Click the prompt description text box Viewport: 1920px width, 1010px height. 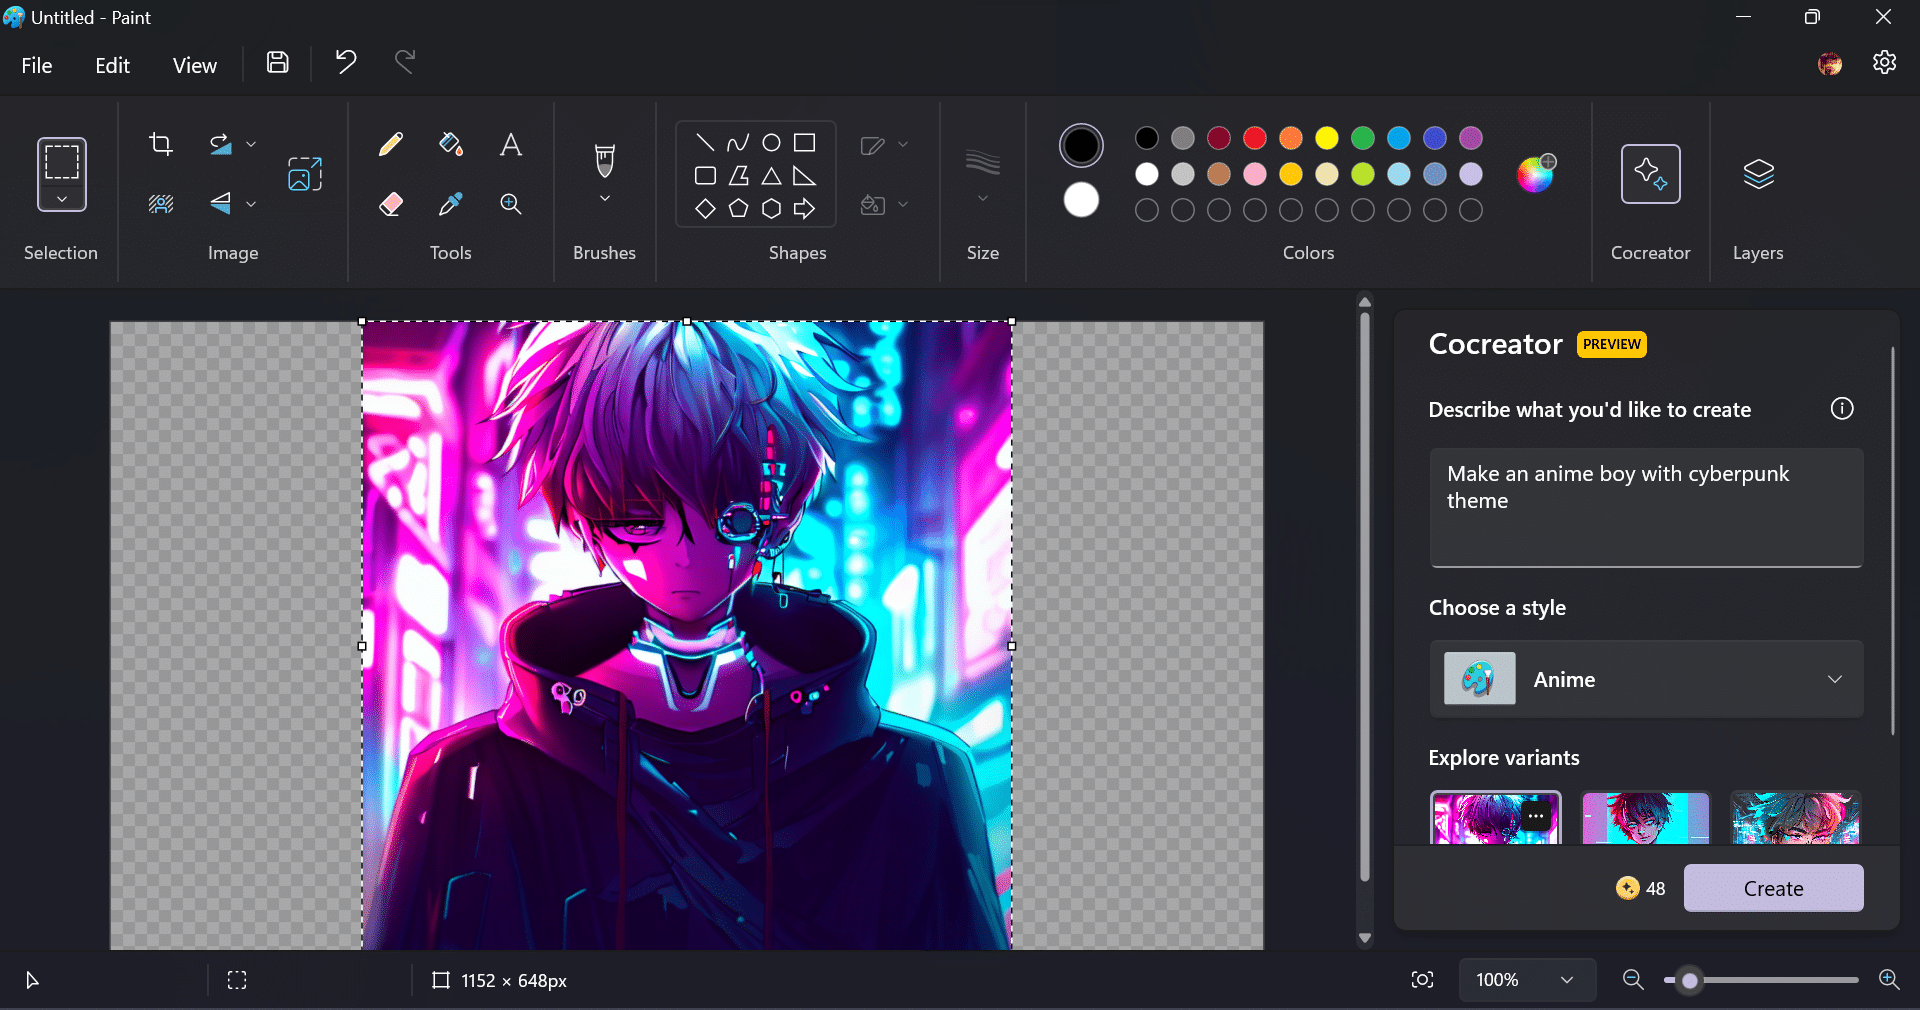[x=1646, y=506]
